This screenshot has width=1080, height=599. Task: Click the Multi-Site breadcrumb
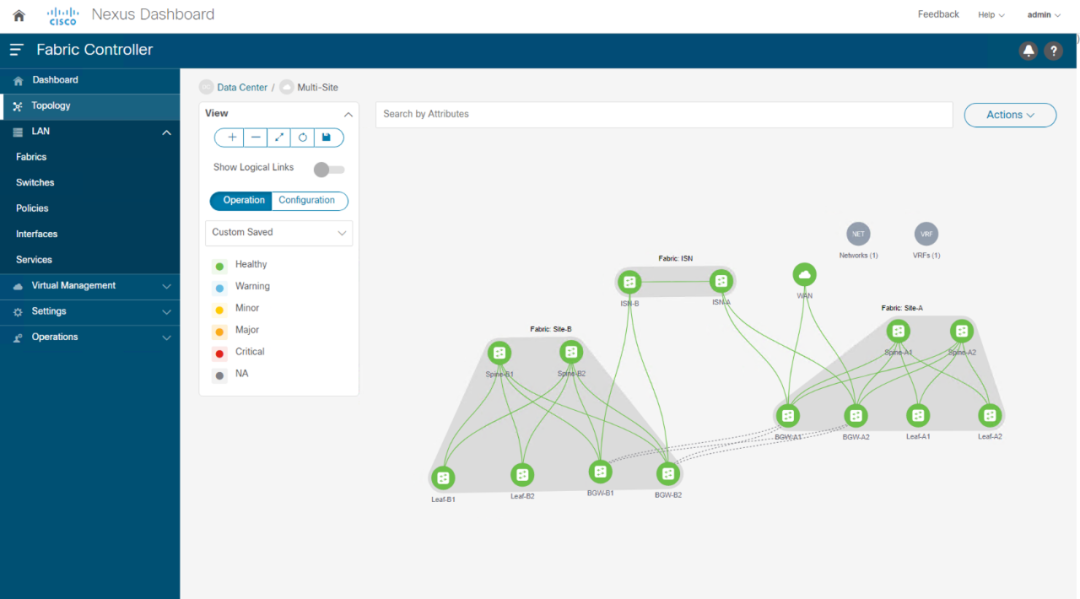click(318, 87)
